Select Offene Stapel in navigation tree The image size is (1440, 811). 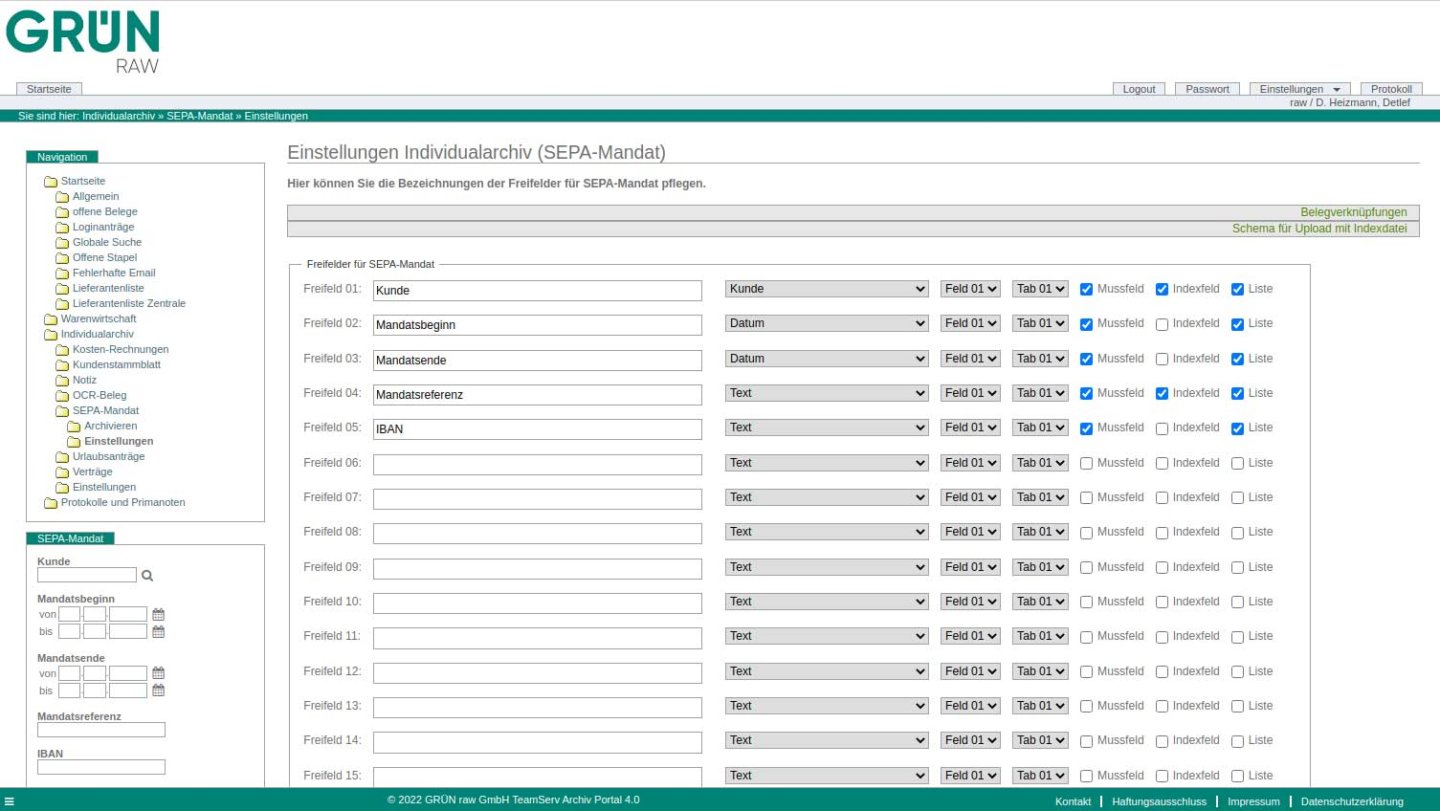pyautogui.click(x=104, y=258)
